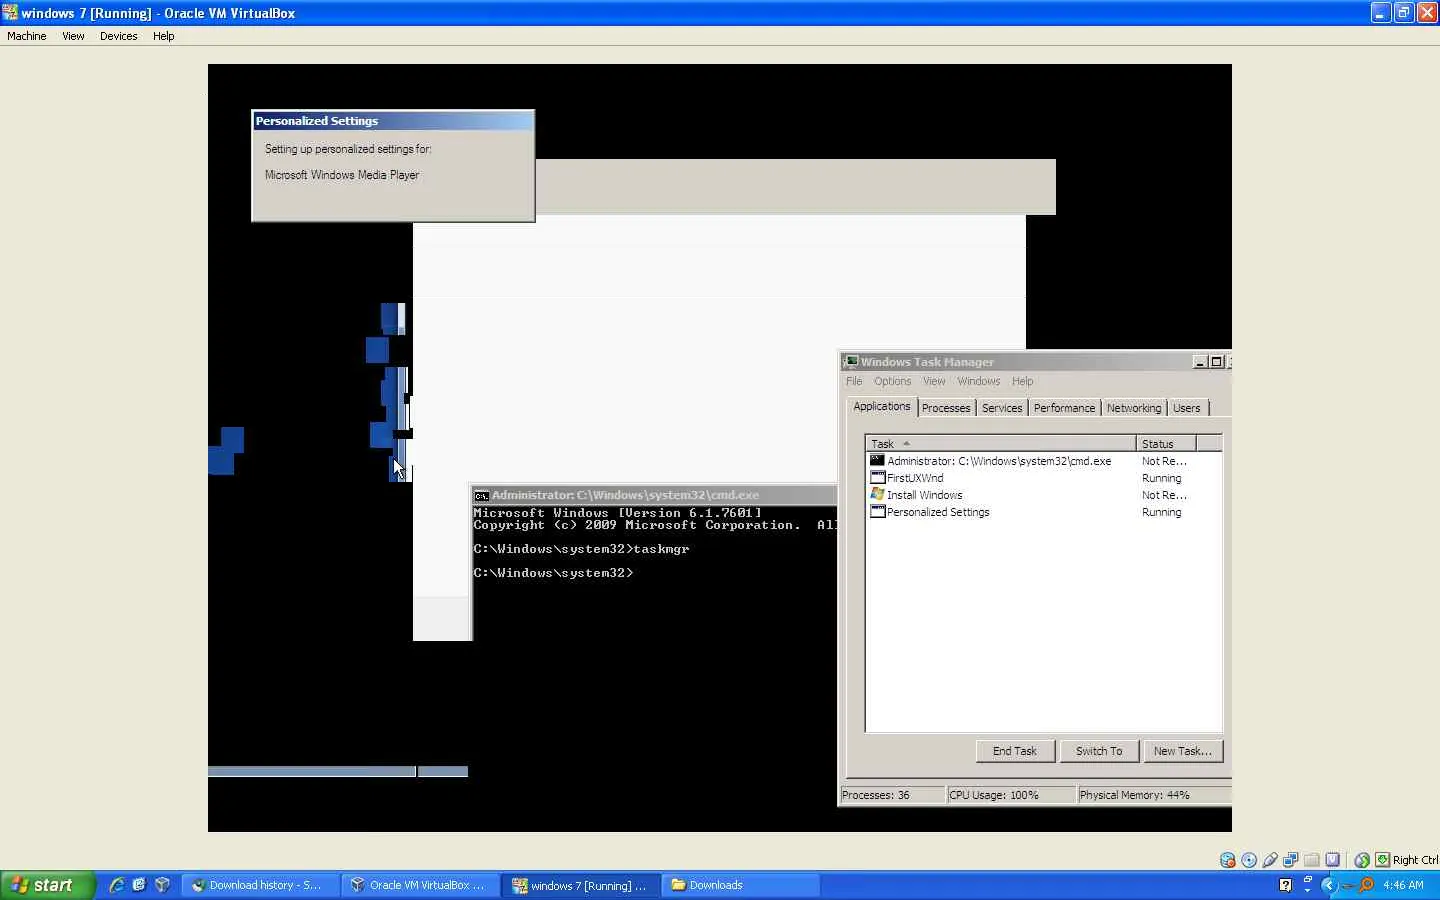
Task: Switch to the Performance tab
Action: tap(1064, 408)
